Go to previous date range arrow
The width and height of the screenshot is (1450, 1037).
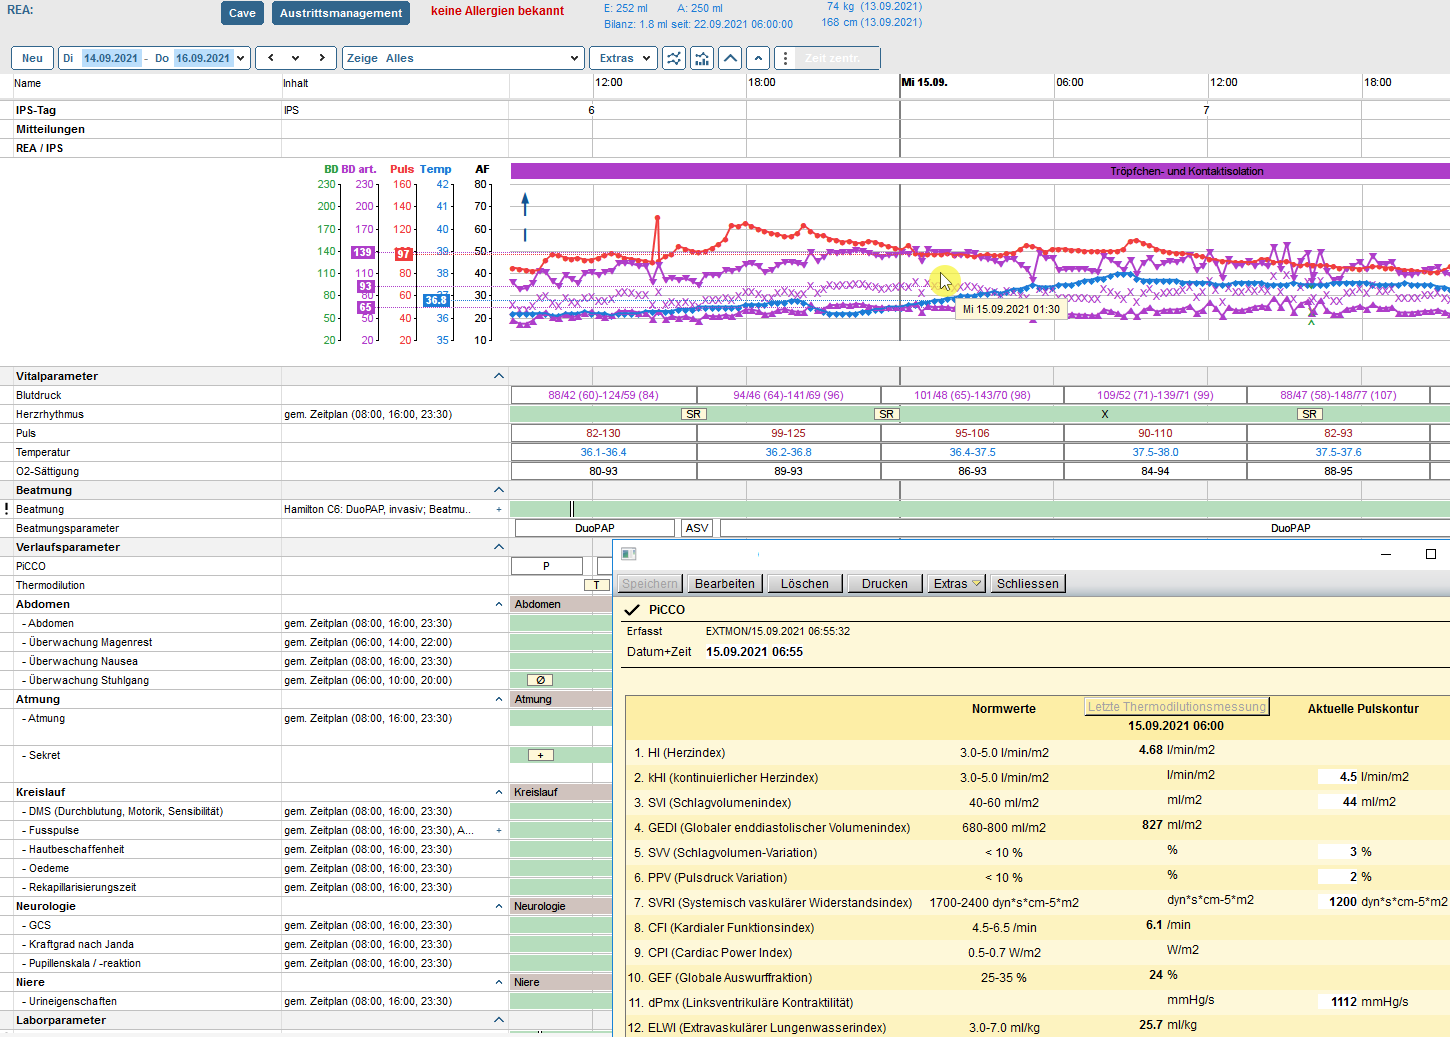(x=271, y=58)
